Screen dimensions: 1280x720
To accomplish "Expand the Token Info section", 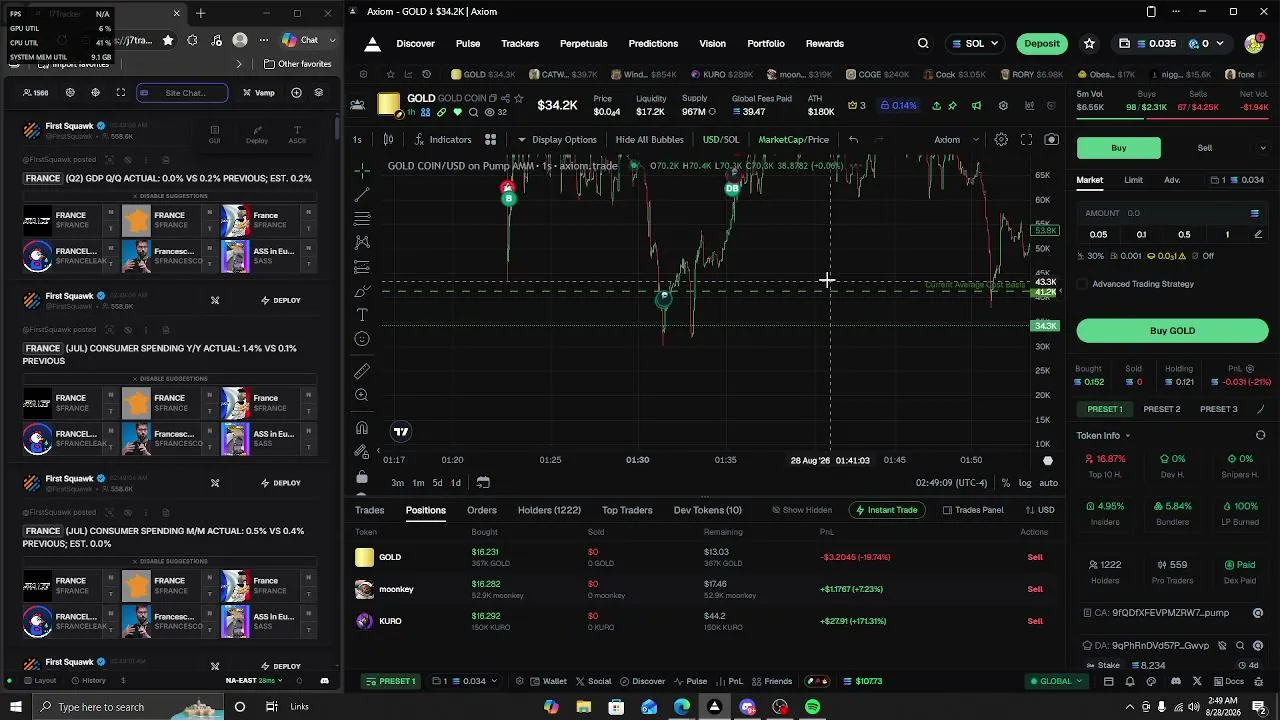I will pos(1104,436).
